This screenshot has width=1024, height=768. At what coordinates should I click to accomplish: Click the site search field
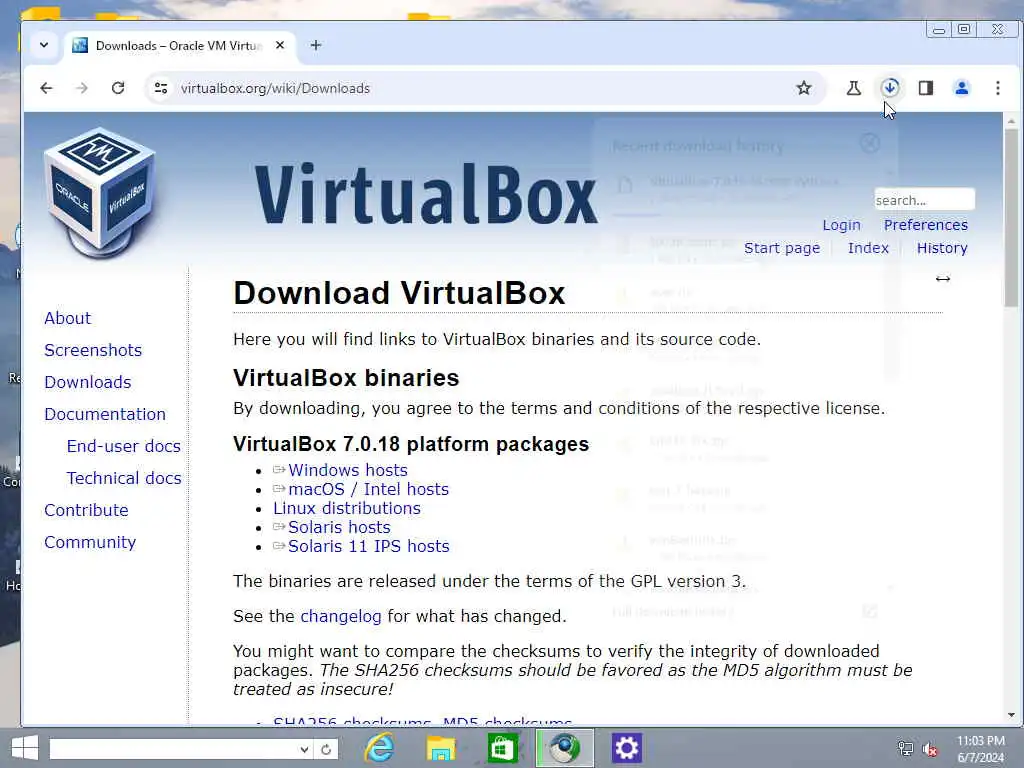point(924,200)
